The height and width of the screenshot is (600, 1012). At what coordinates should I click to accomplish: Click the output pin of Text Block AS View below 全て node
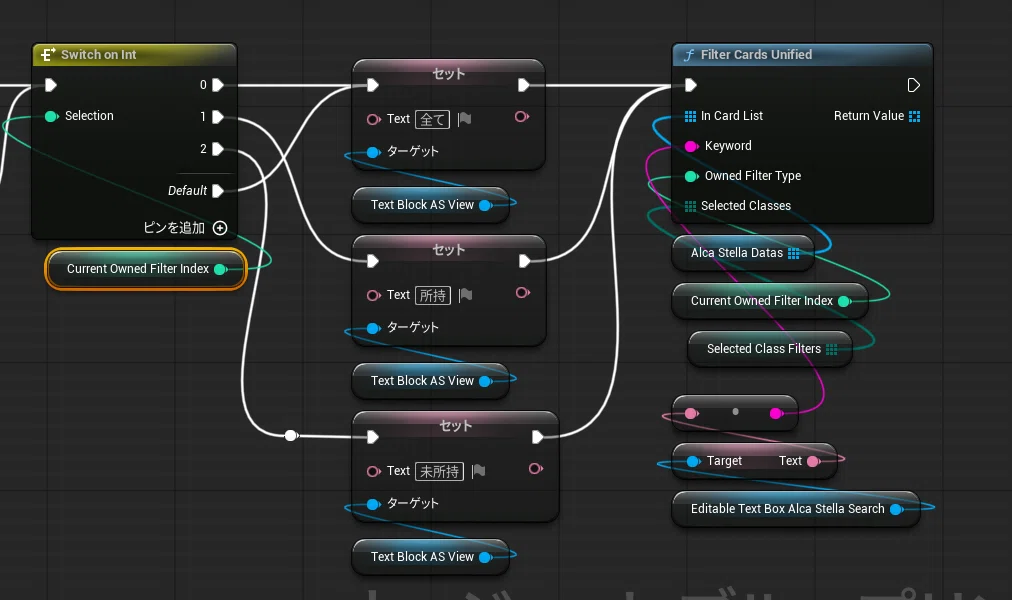coord(485,205)
